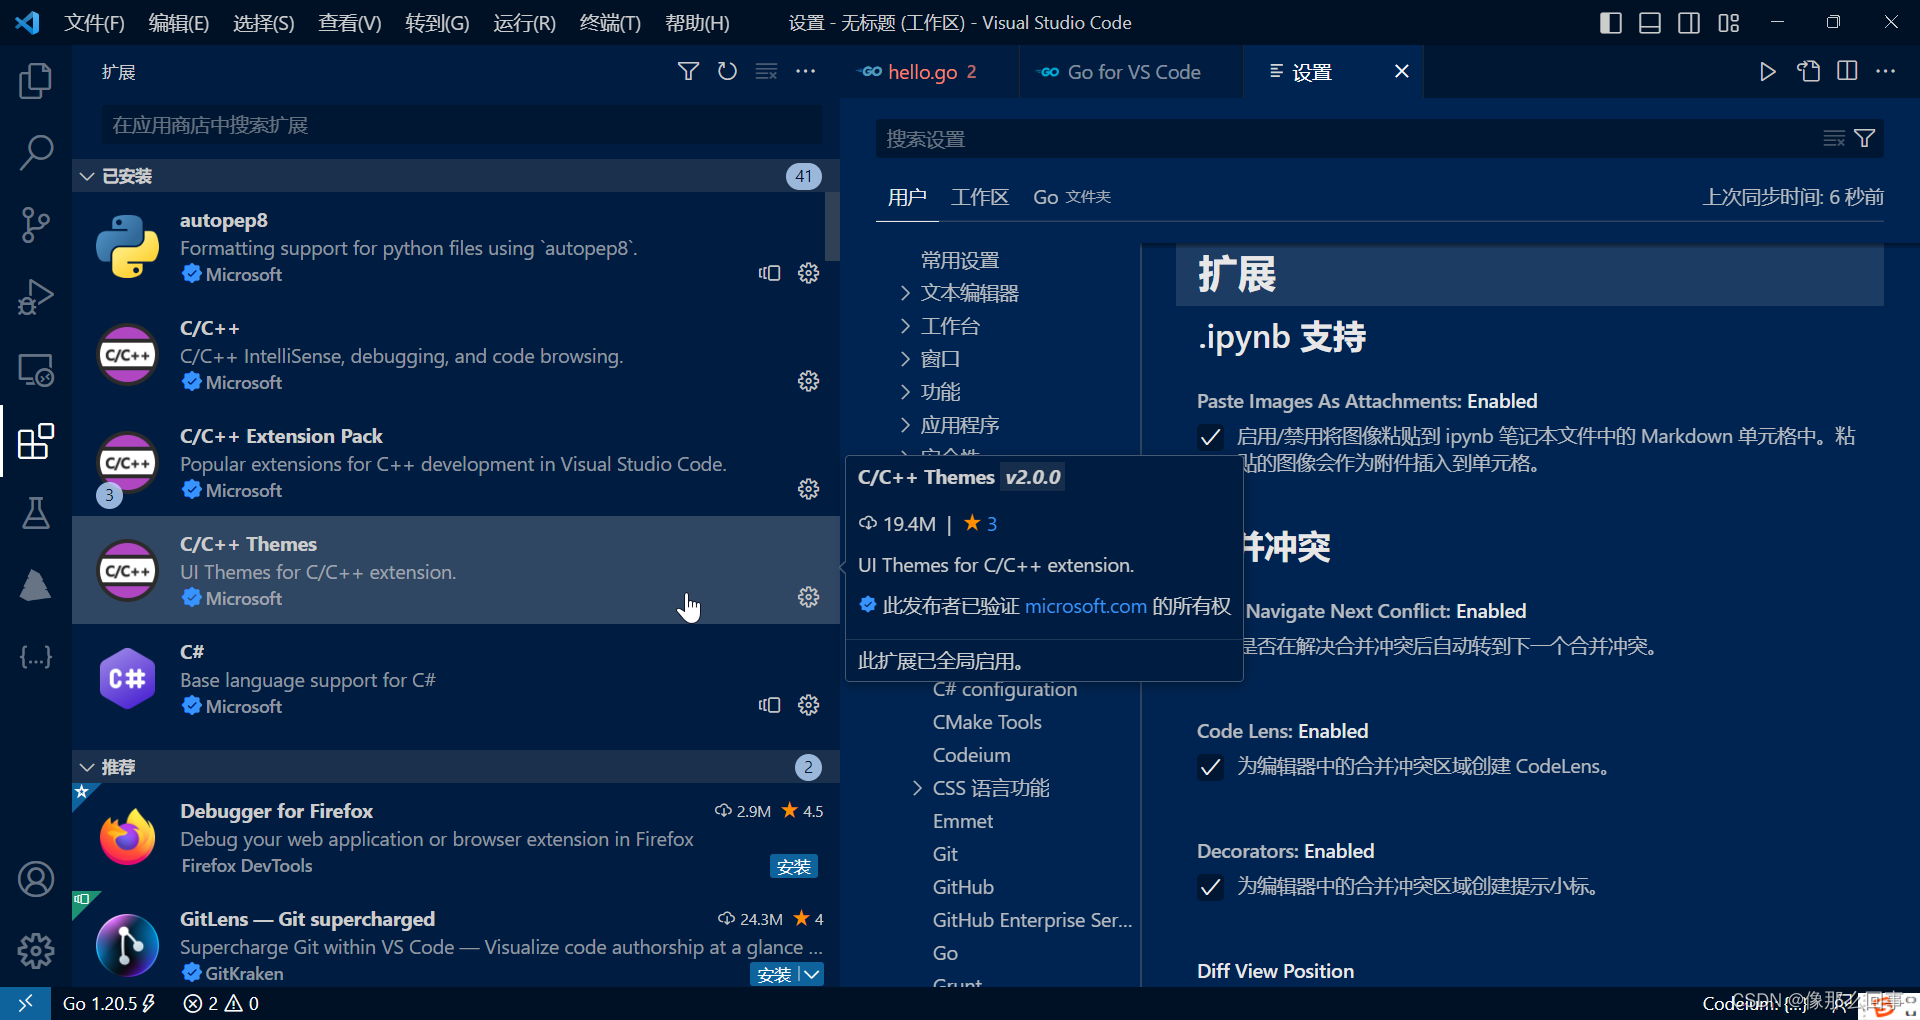Screen dimensions: 1920x1020
Task: Select the filter extensions funnel icon
Action: coord(688,71)
